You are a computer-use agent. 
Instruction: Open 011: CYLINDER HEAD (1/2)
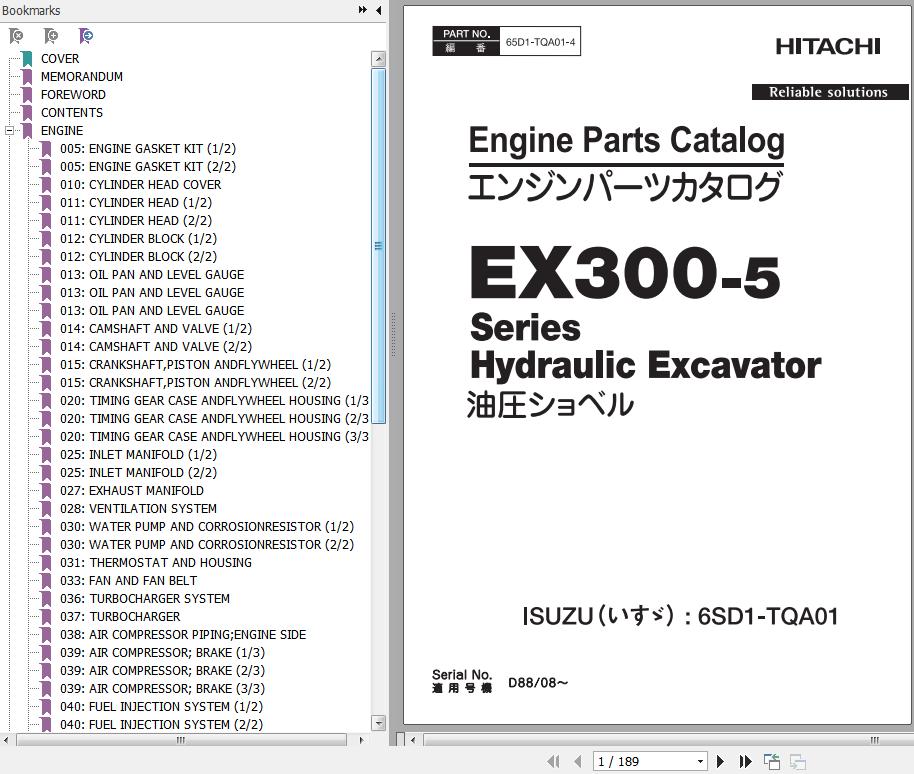(x=136, y=203)
